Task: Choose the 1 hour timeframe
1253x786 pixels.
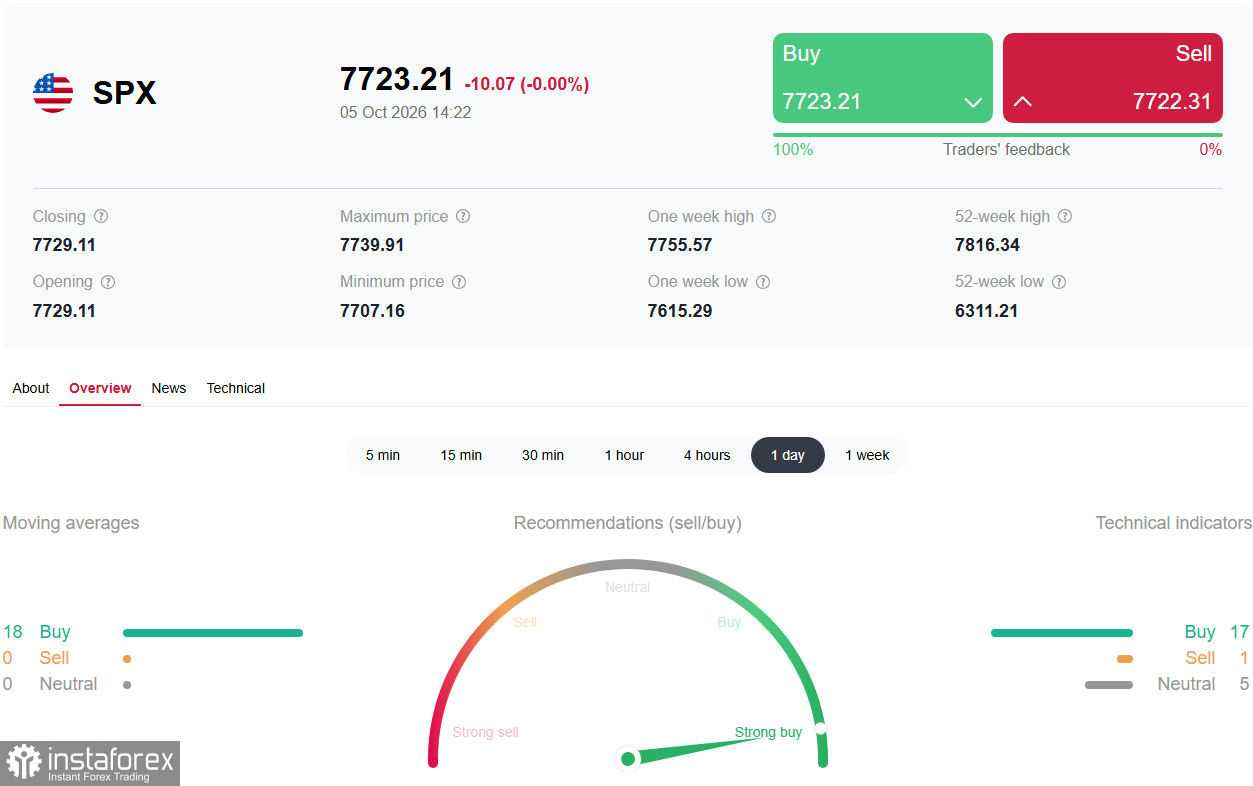Action: click(x=624, y=455)
